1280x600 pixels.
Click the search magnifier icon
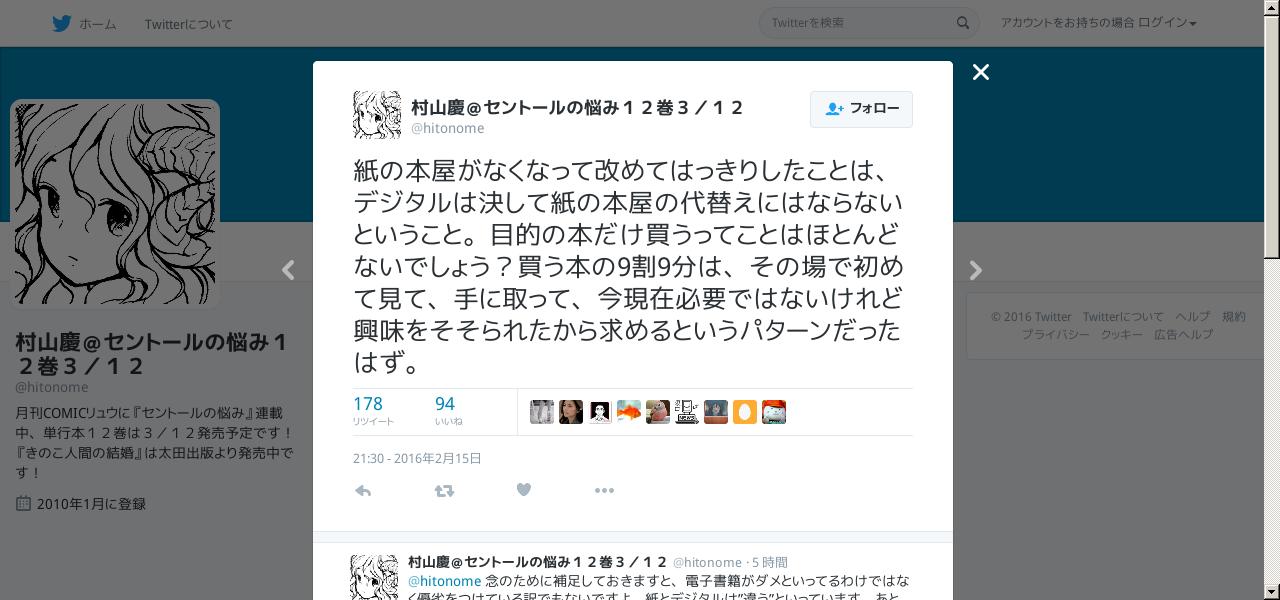963,23
